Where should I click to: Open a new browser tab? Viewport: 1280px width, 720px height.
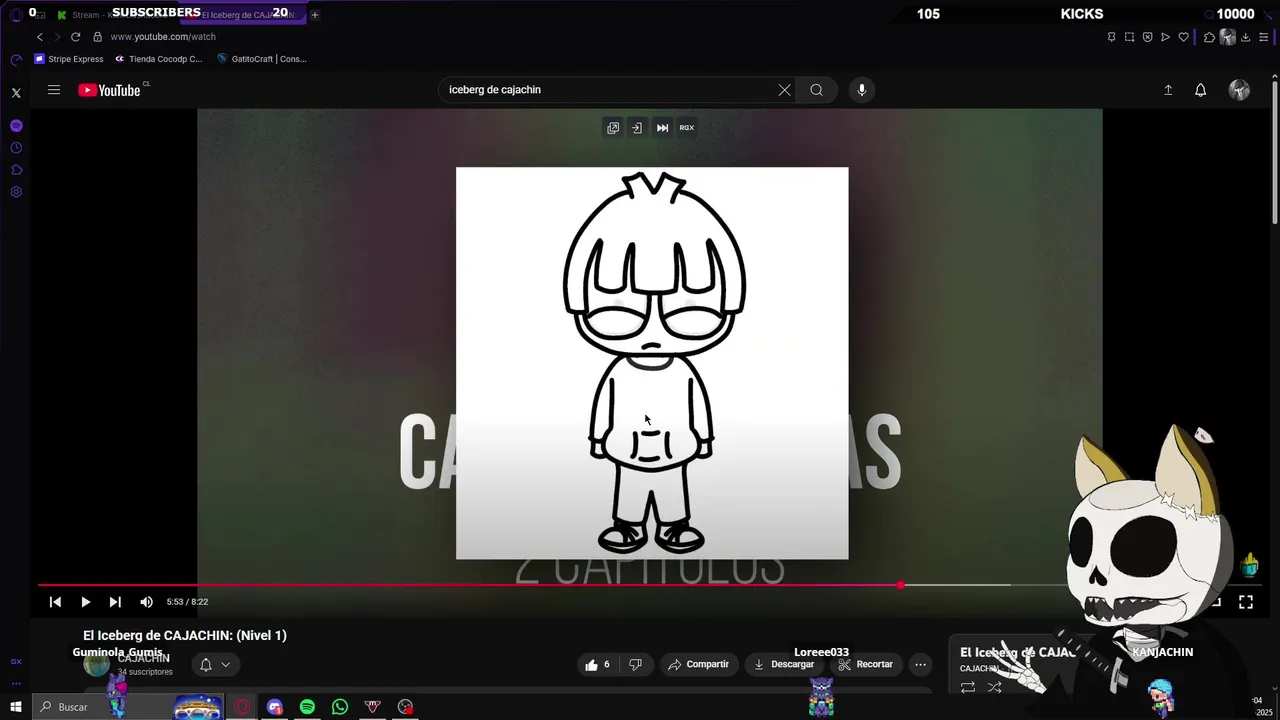click(315, 15)
